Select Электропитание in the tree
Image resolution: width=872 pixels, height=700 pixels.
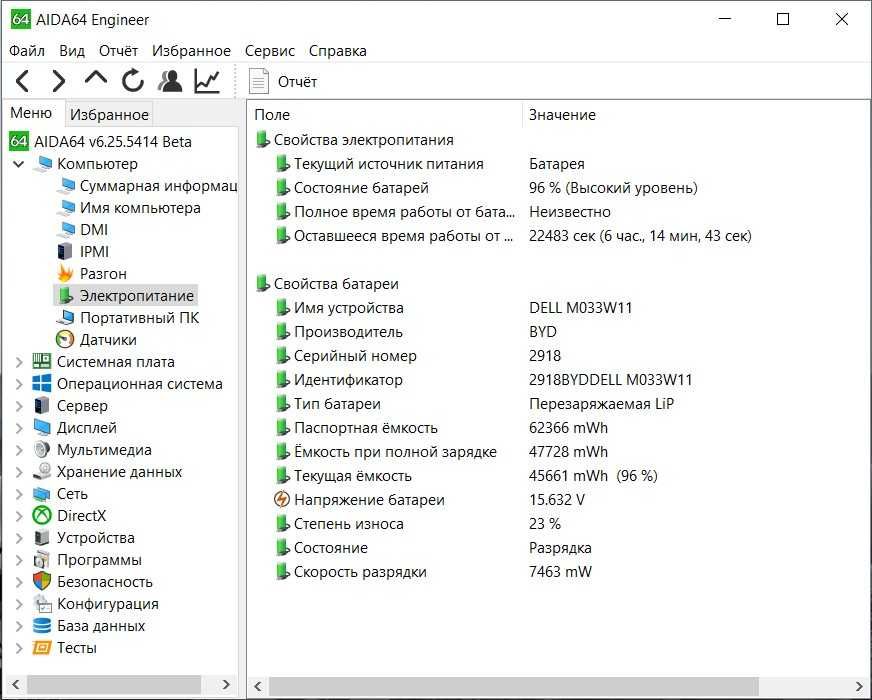[136, 295]
